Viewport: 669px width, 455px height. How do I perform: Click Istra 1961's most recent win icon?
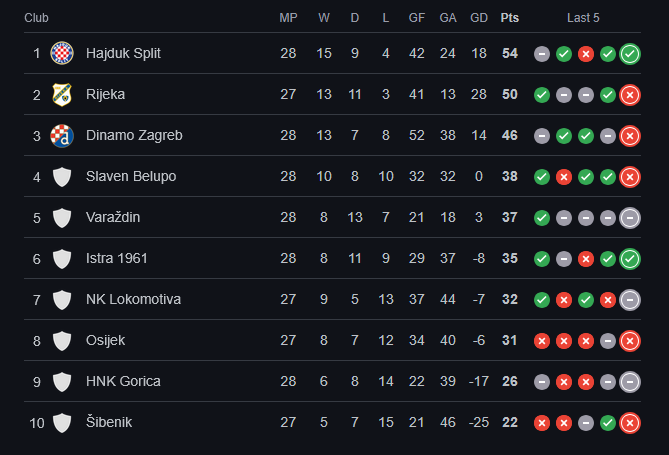tap(630, 258)
